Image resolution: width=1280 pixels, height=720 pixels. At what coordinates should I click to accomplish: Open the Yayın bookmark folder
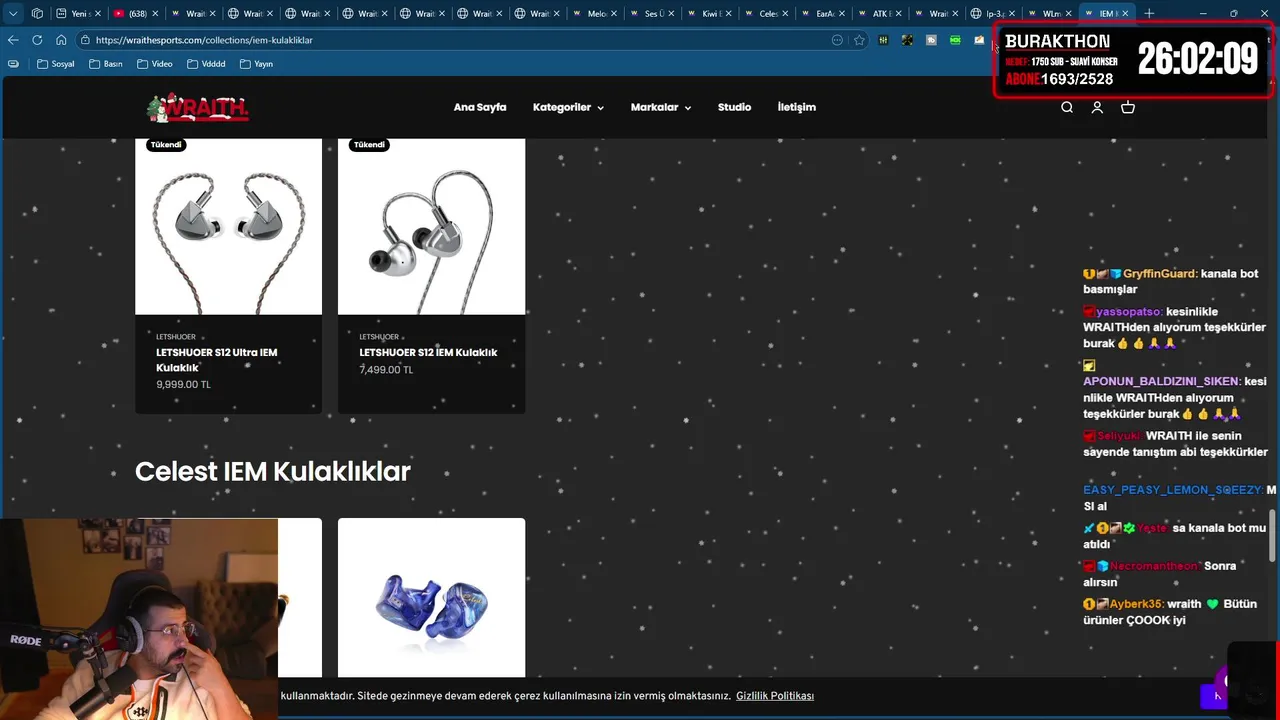256,64
